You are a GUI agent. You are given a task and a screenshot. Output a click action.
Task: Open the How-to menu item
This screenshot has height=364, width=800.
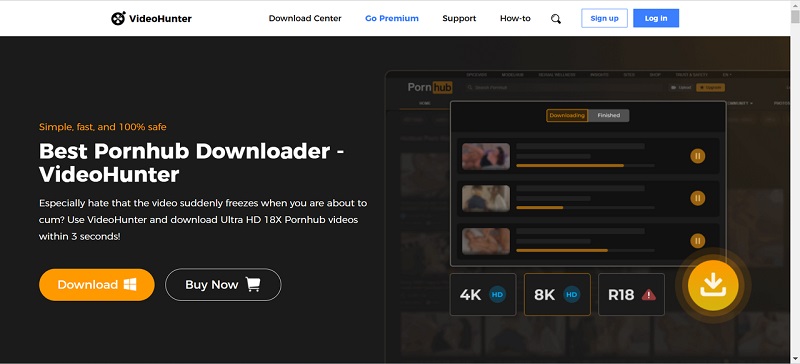pos(515,18)
